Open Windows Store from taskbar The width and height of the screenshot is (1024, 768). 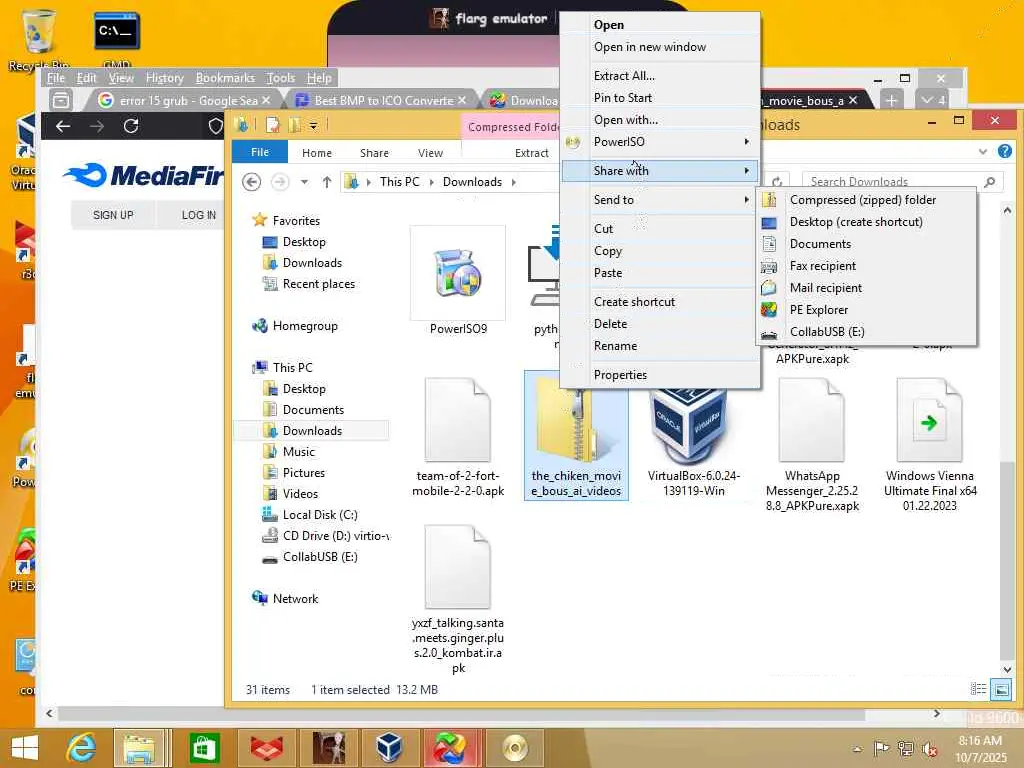pos(204,747)
